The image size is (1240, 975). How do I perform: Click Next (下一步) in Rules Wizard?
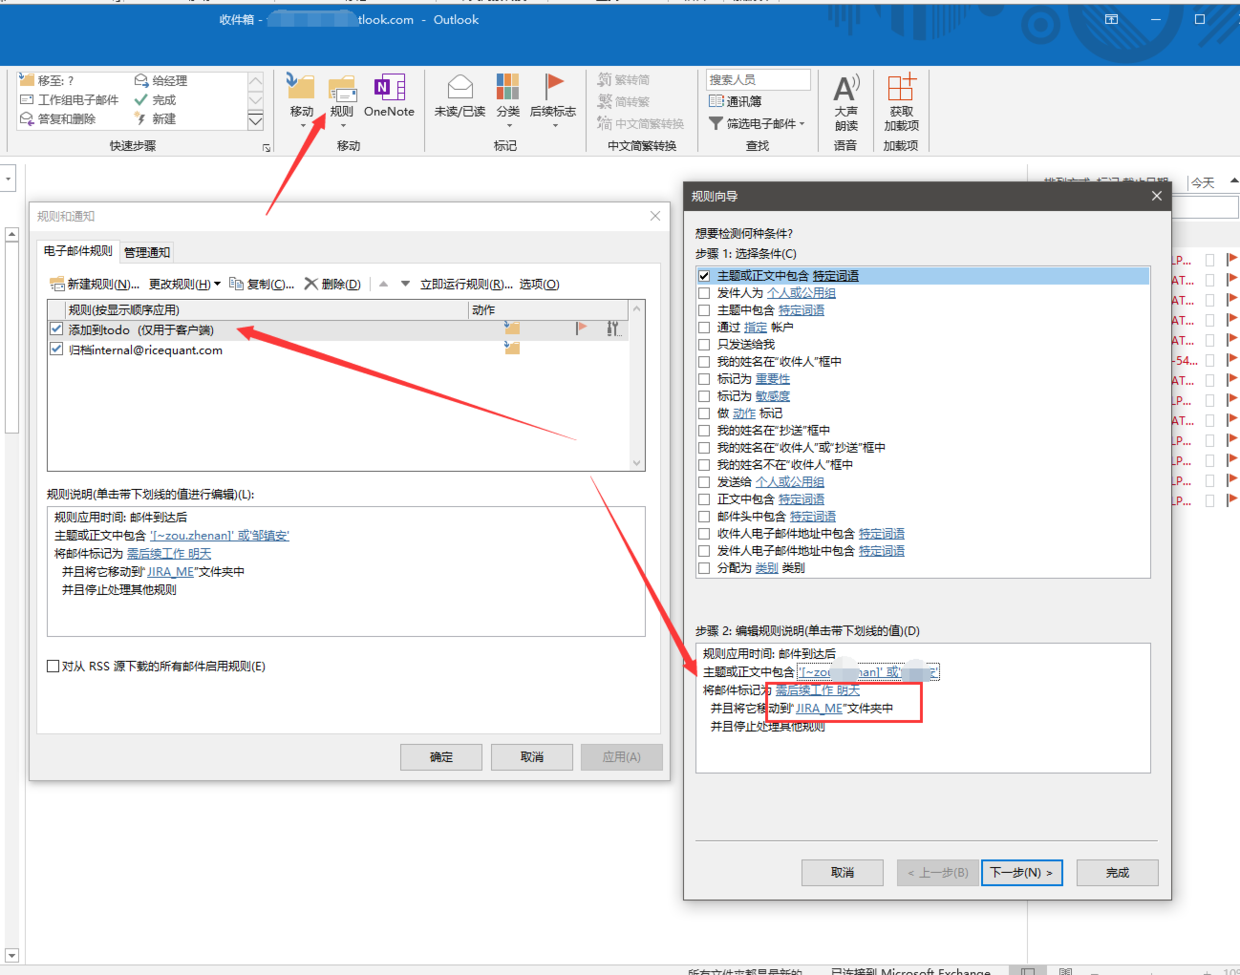click(1021, 872)
